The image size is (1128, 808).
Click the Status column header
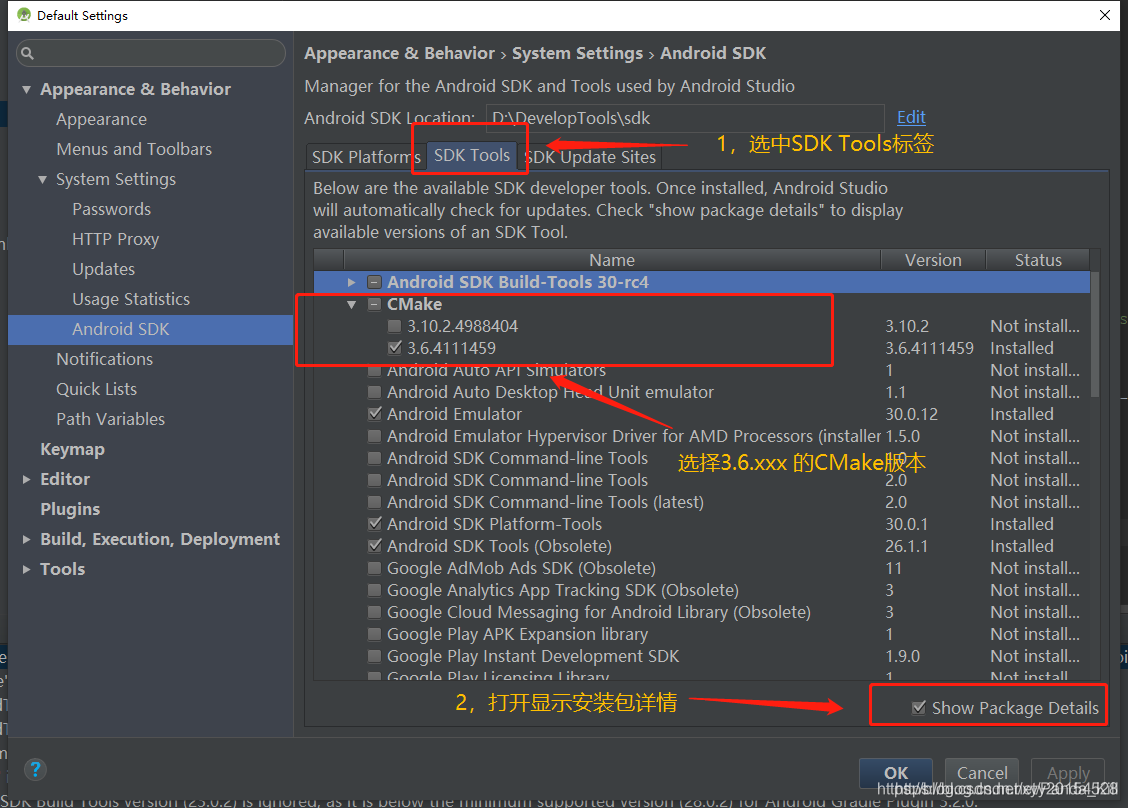(1038, 260)
